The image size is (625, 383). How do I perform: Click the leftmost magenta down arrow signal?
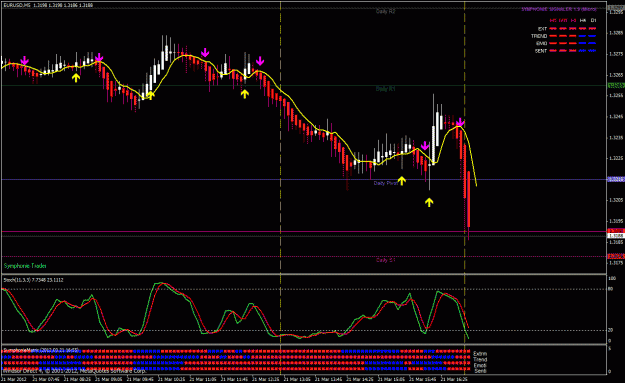click(25, 61)
